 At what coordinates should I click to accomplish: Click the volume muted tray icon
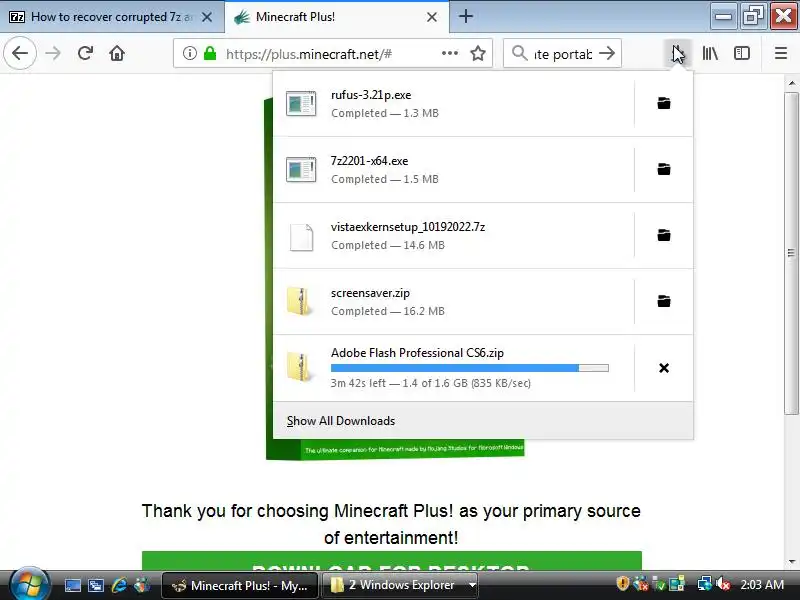click(x=722, y=584)
